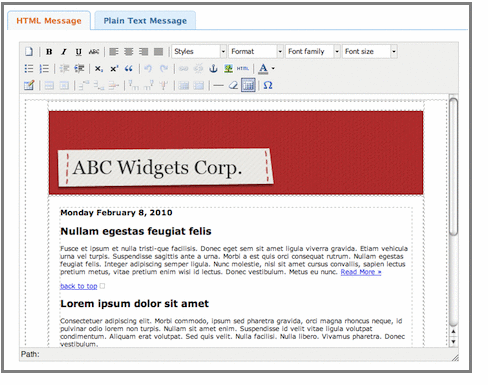Open the Format dropdown
Screen dimensions: 488x385
[x=256, y=52]
